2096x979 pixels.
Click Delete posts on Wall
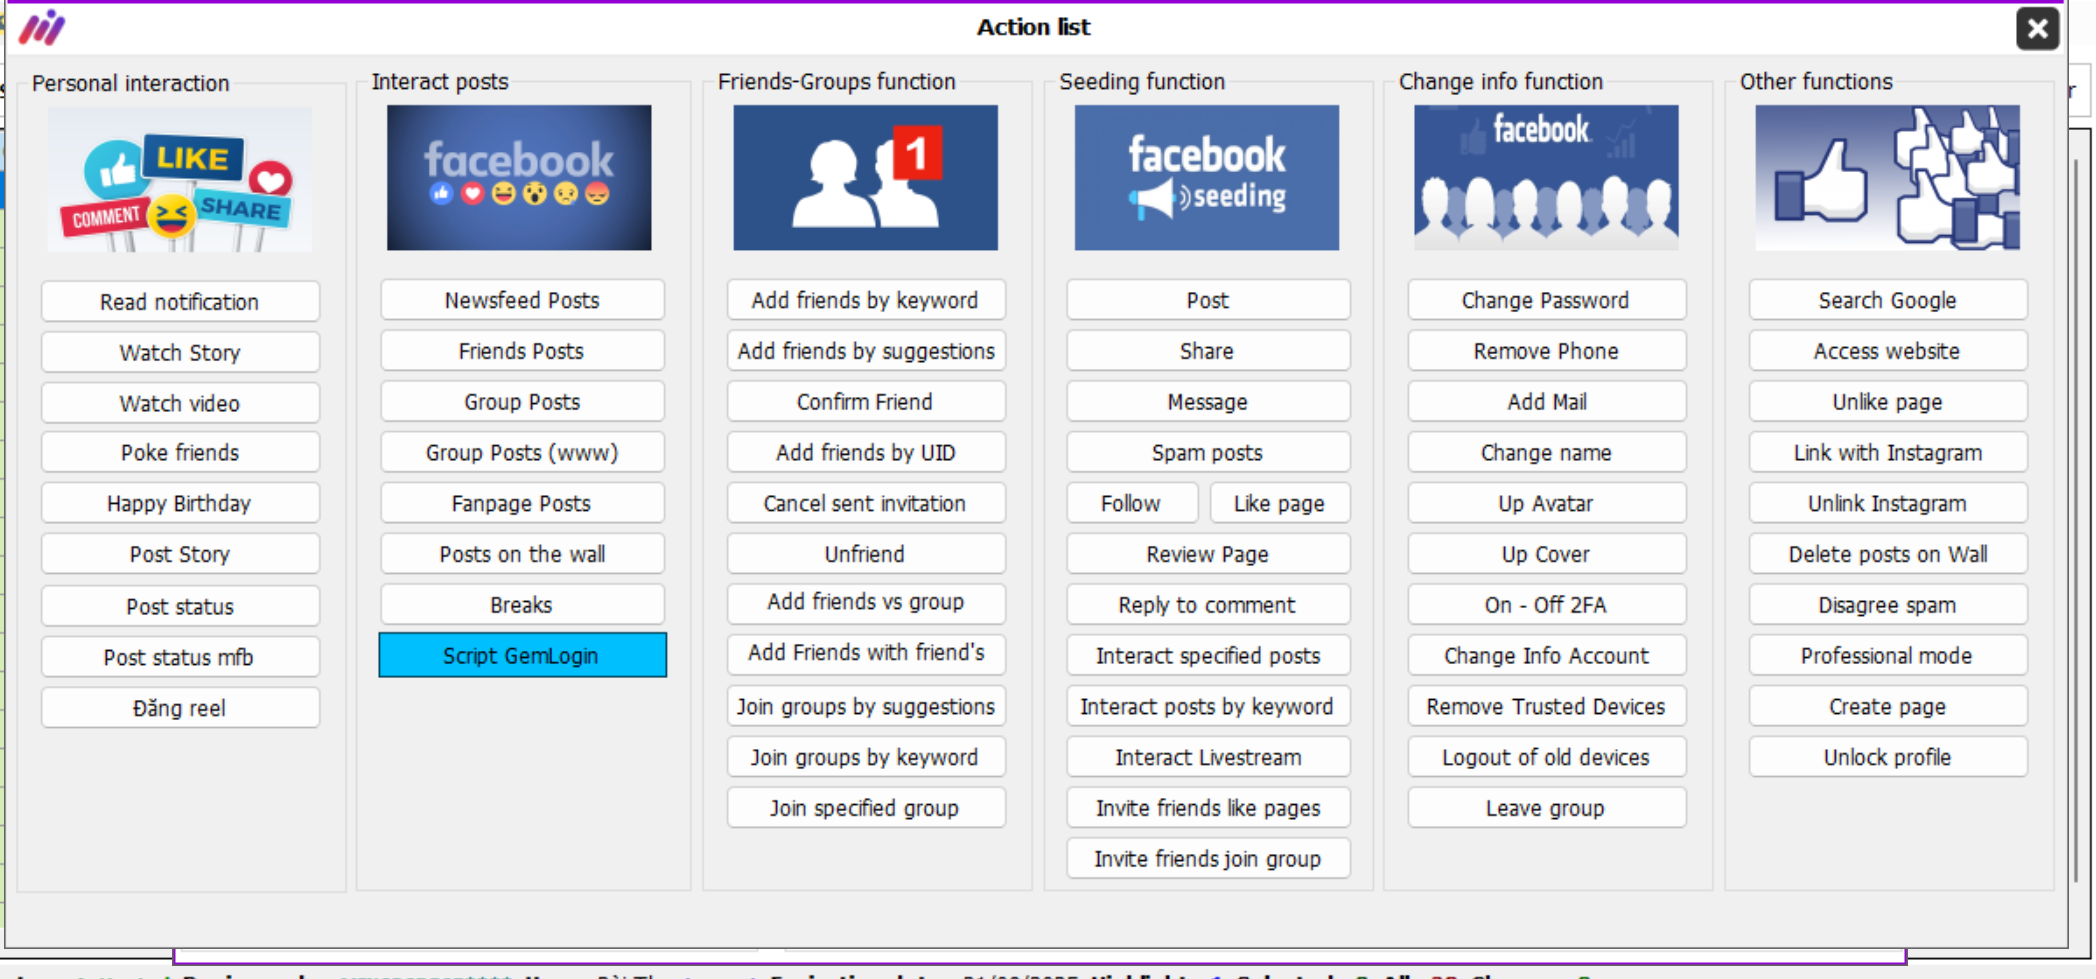tap(1888, 555)
